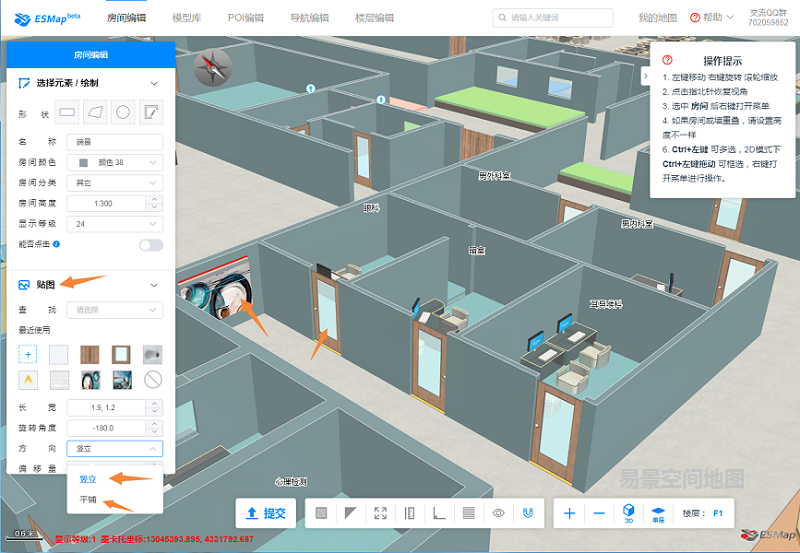Open the 查找 texture search dropdown
Viewport: 800px width, 553px height.
[x=115, y=310]
